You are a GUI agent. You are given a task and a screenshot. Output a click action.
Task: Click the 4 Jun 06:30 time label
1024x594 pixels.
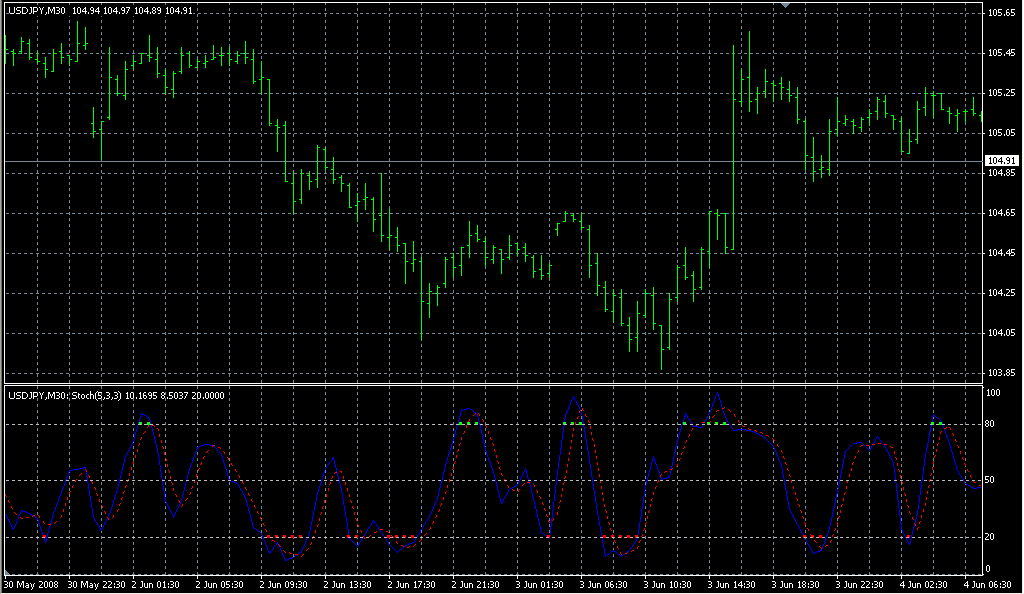988,584
